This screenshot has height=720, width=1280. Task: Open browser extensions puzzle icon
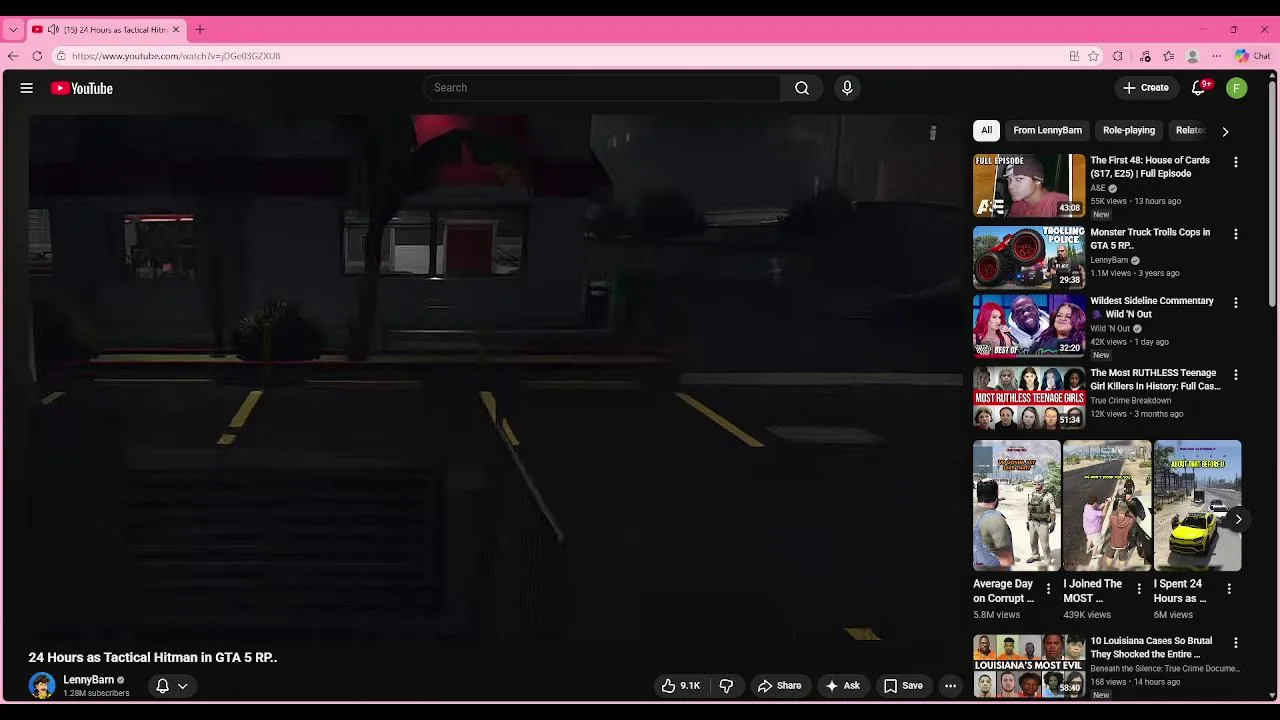tap(1118, 56)
